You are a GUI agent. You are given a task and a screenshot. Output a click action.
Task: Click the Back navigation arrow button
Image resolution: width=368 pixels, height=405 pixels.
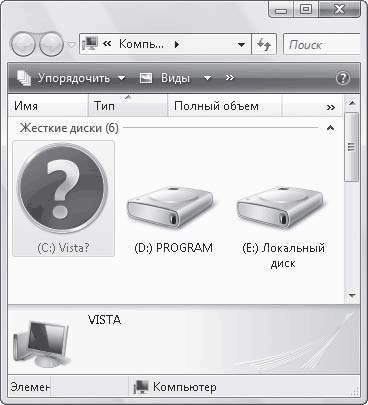[x=23, y=44]
